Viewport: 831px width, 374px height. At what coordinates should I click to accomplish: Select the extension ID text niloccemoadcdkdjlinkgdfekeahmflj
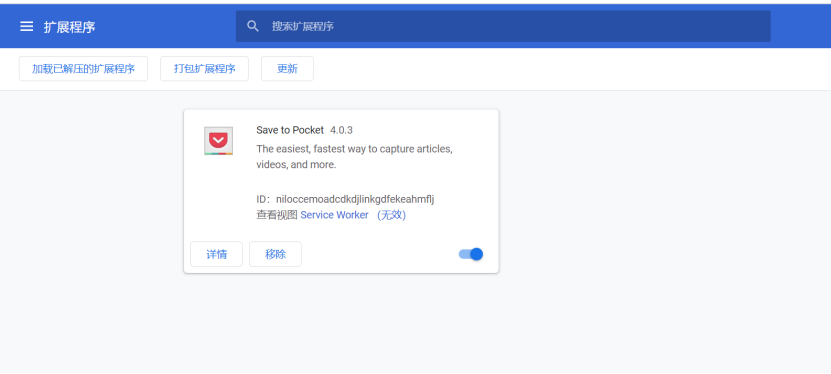tap(355, 199)
